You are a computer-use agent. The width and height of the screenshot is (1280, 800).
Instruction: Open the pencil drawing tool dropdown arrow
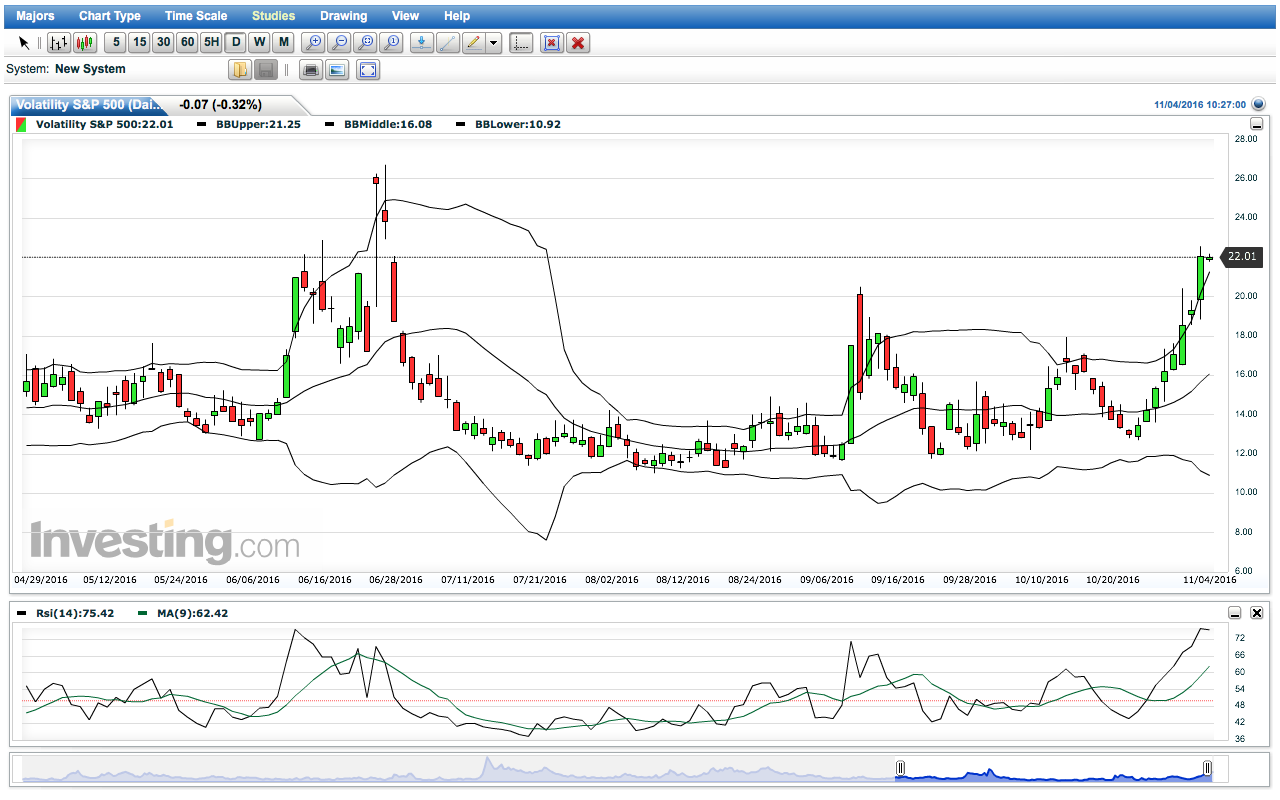[494, 43]
